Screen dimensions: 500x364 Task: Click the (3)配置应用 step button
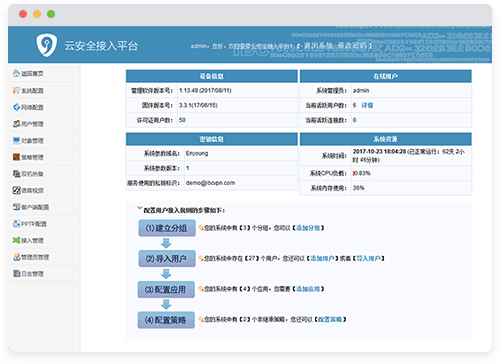pos(166,289)
